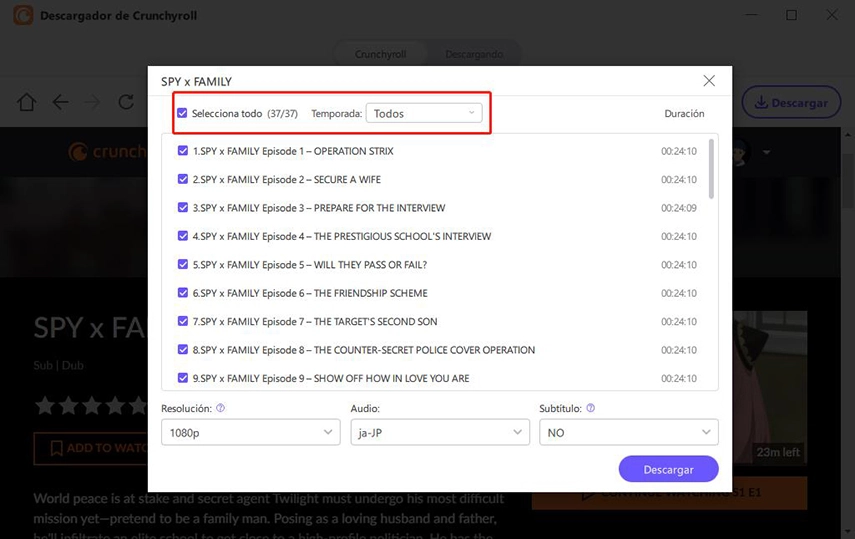Click the Crunchyroll logo in background page

pyautogui.click(x=107, y=152)
